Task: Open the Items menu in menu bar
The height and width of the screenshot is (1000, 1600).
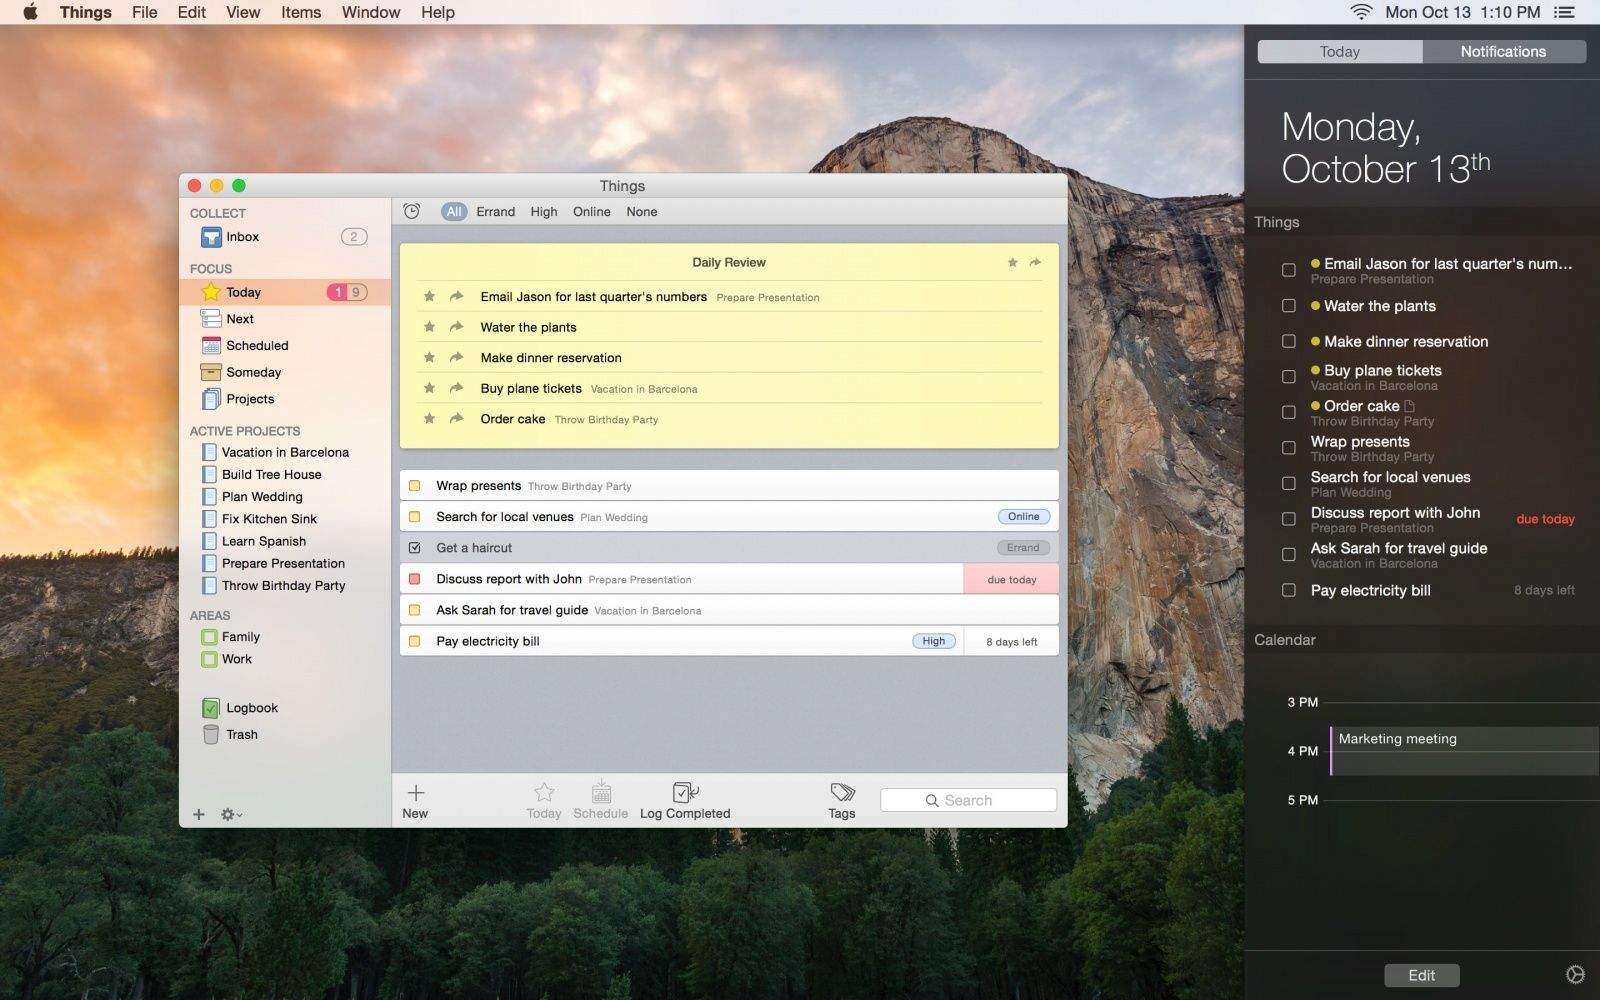Action: click(300, 12)
